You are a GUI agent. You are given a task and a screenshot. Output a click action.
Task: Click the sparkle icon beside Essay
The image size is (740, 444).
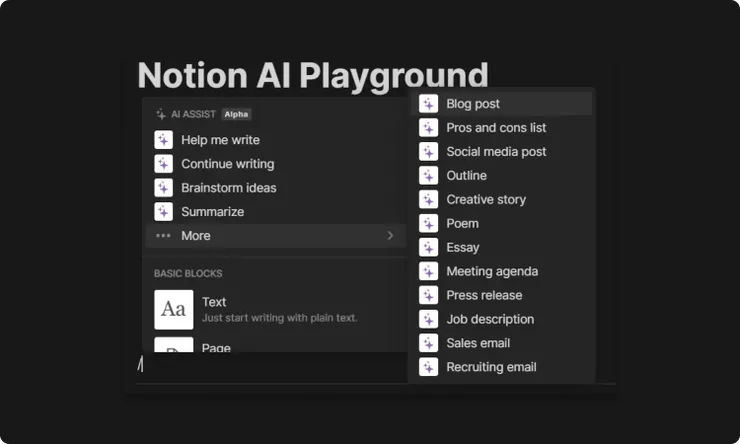pyautogui.click(x=429, y=247)
